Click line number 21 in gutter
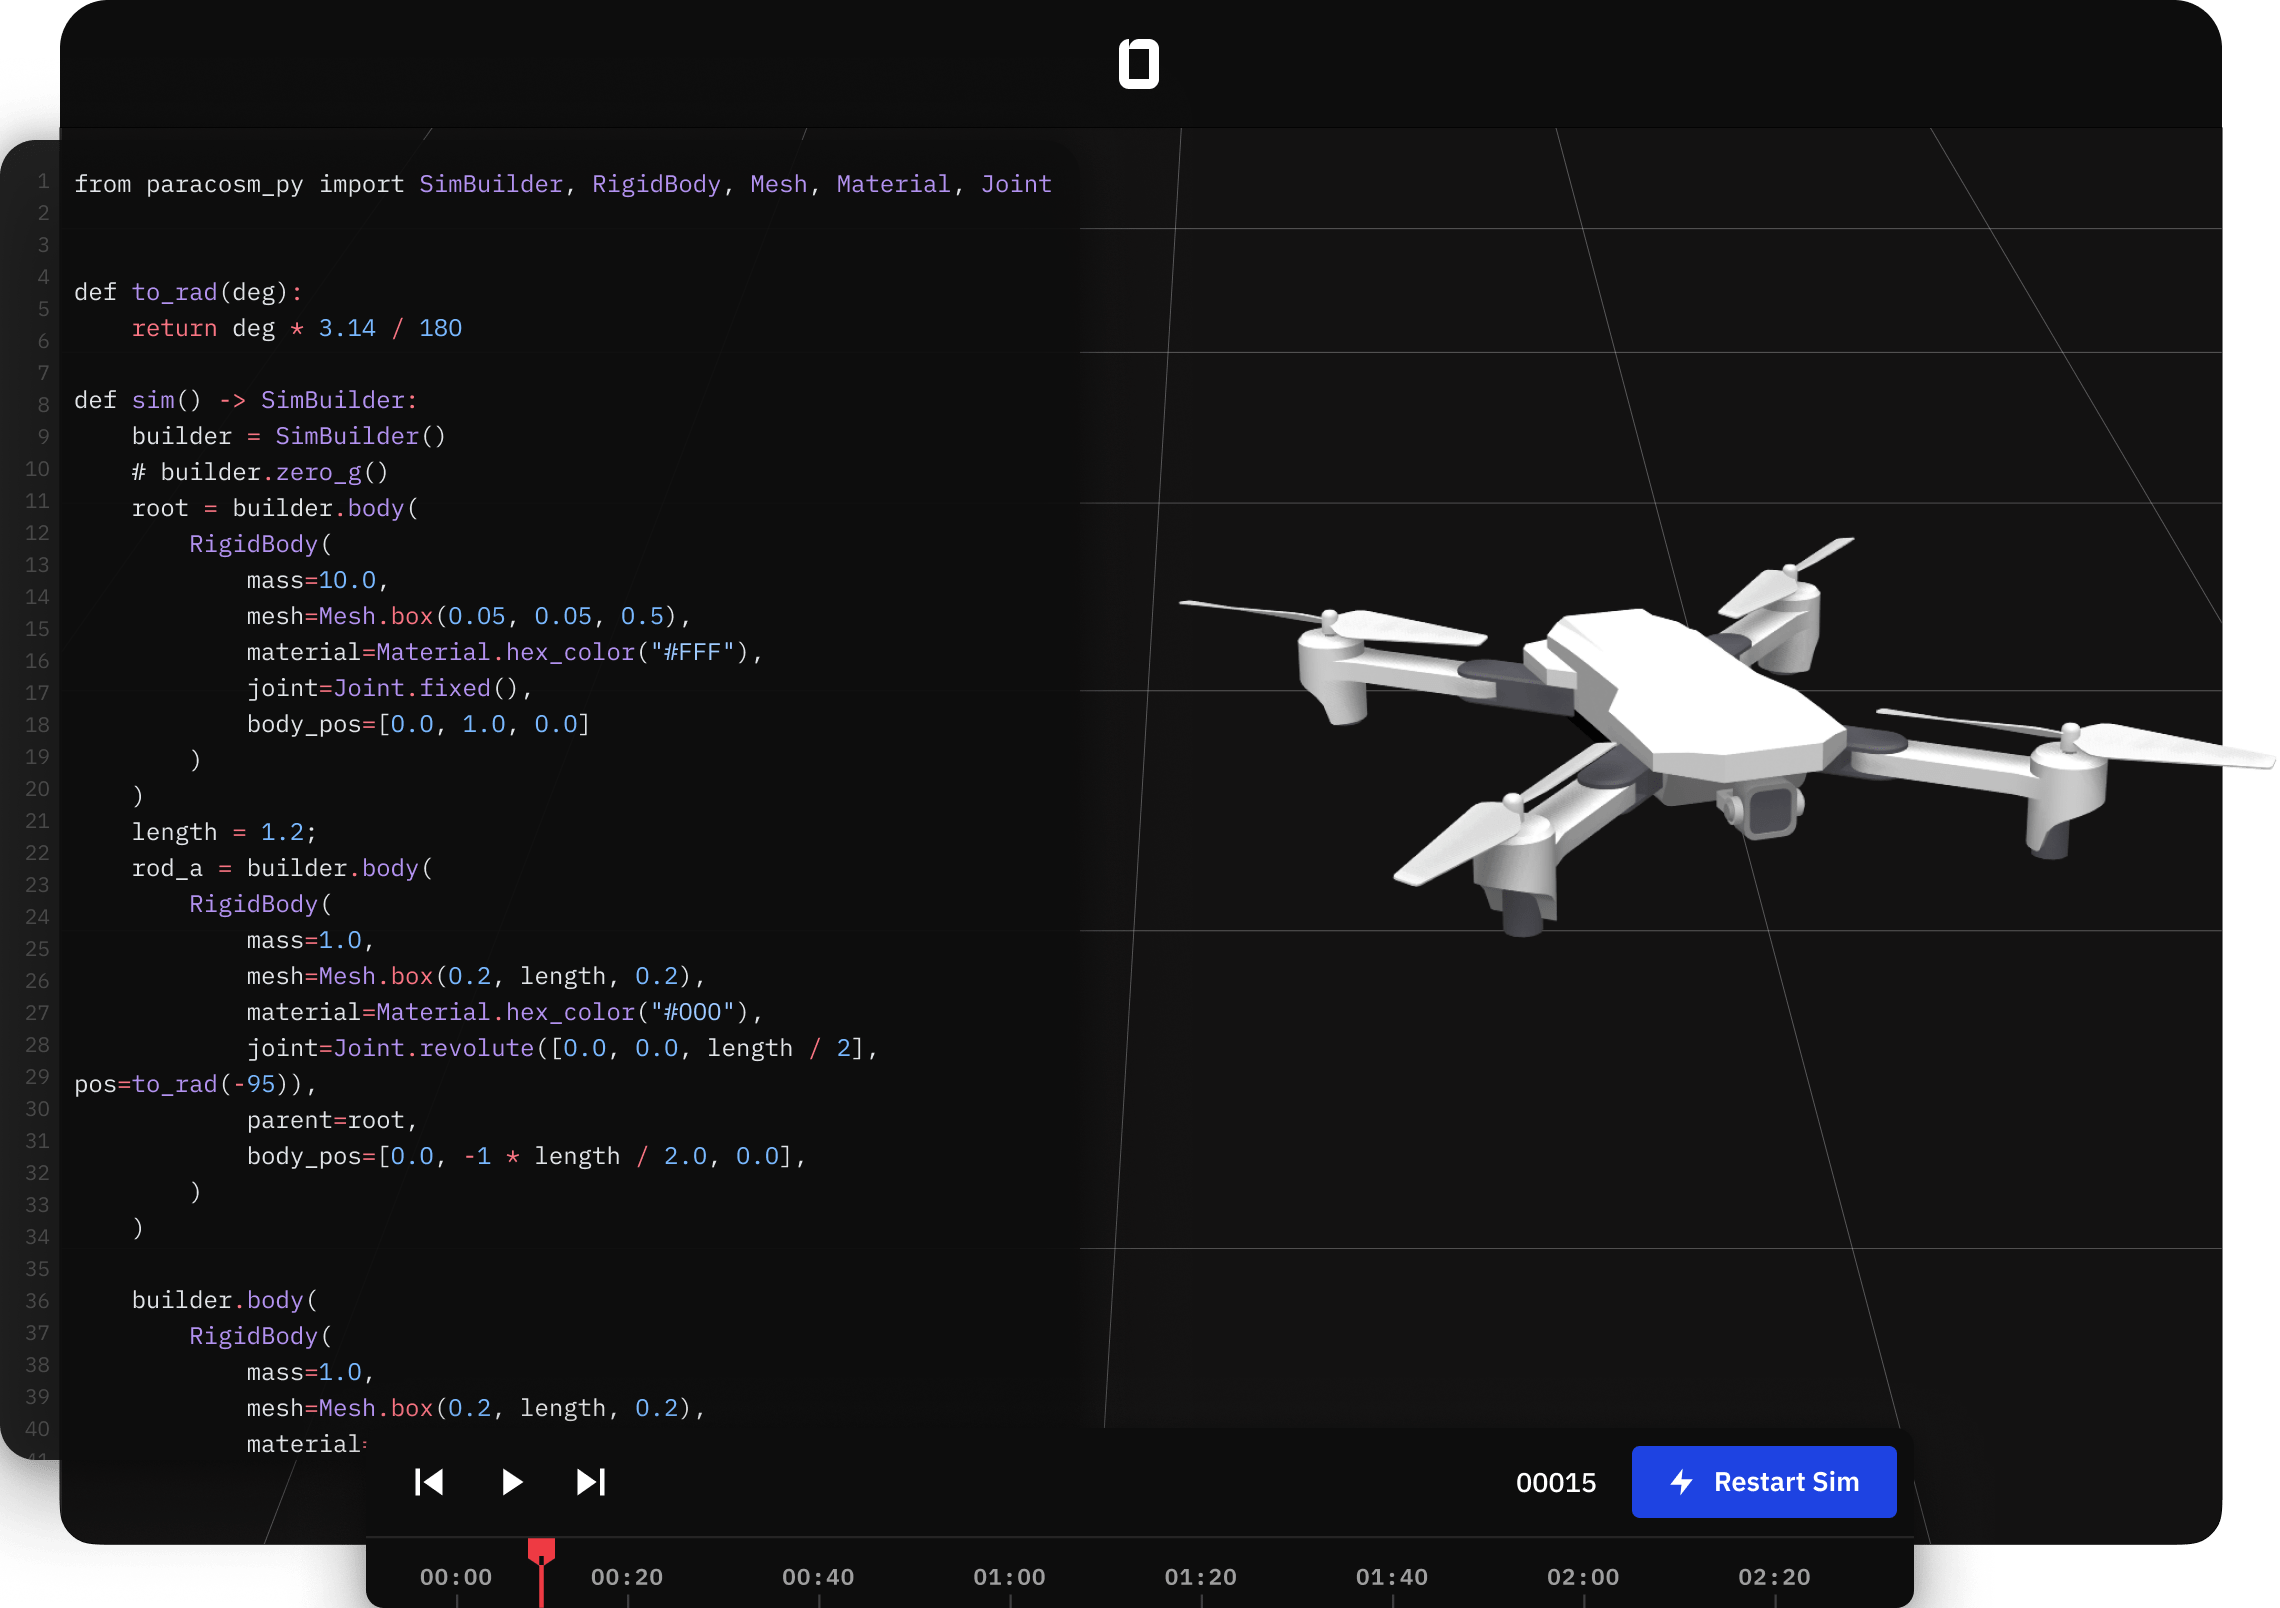Image resolution: width=2280 pixels, height=1608 pixels. click(x=37, y=821)
